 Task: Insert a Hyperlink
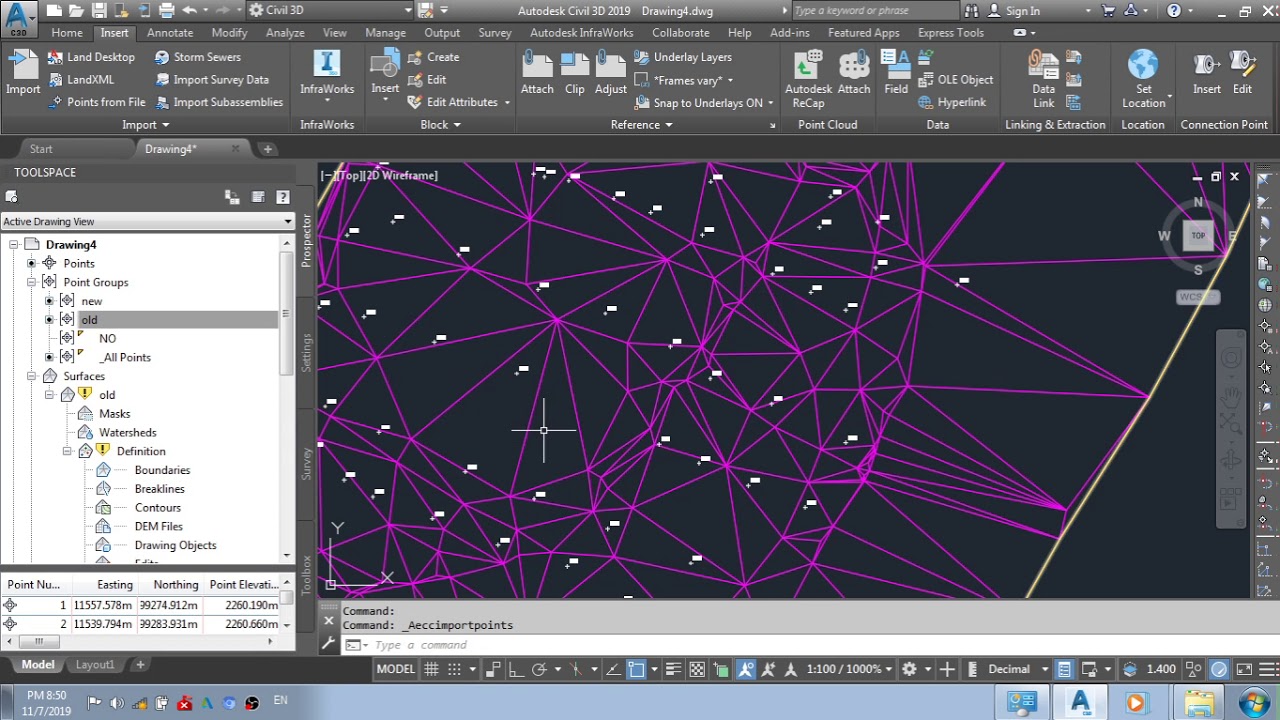pyautogui.click(x=951, y=102)
